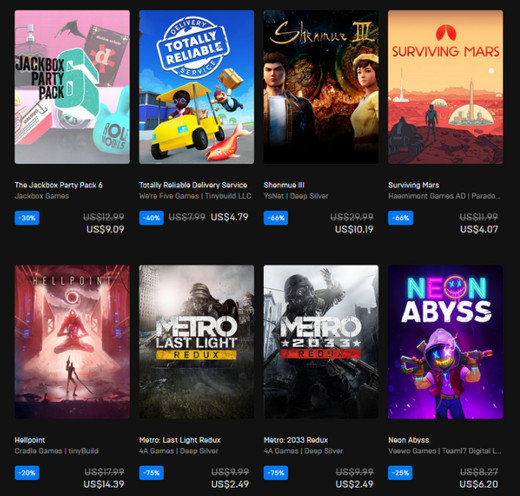Open the Surviving Mars cover art
The width and height of the screenshot is (520, 496).
[x=445, y=87]
